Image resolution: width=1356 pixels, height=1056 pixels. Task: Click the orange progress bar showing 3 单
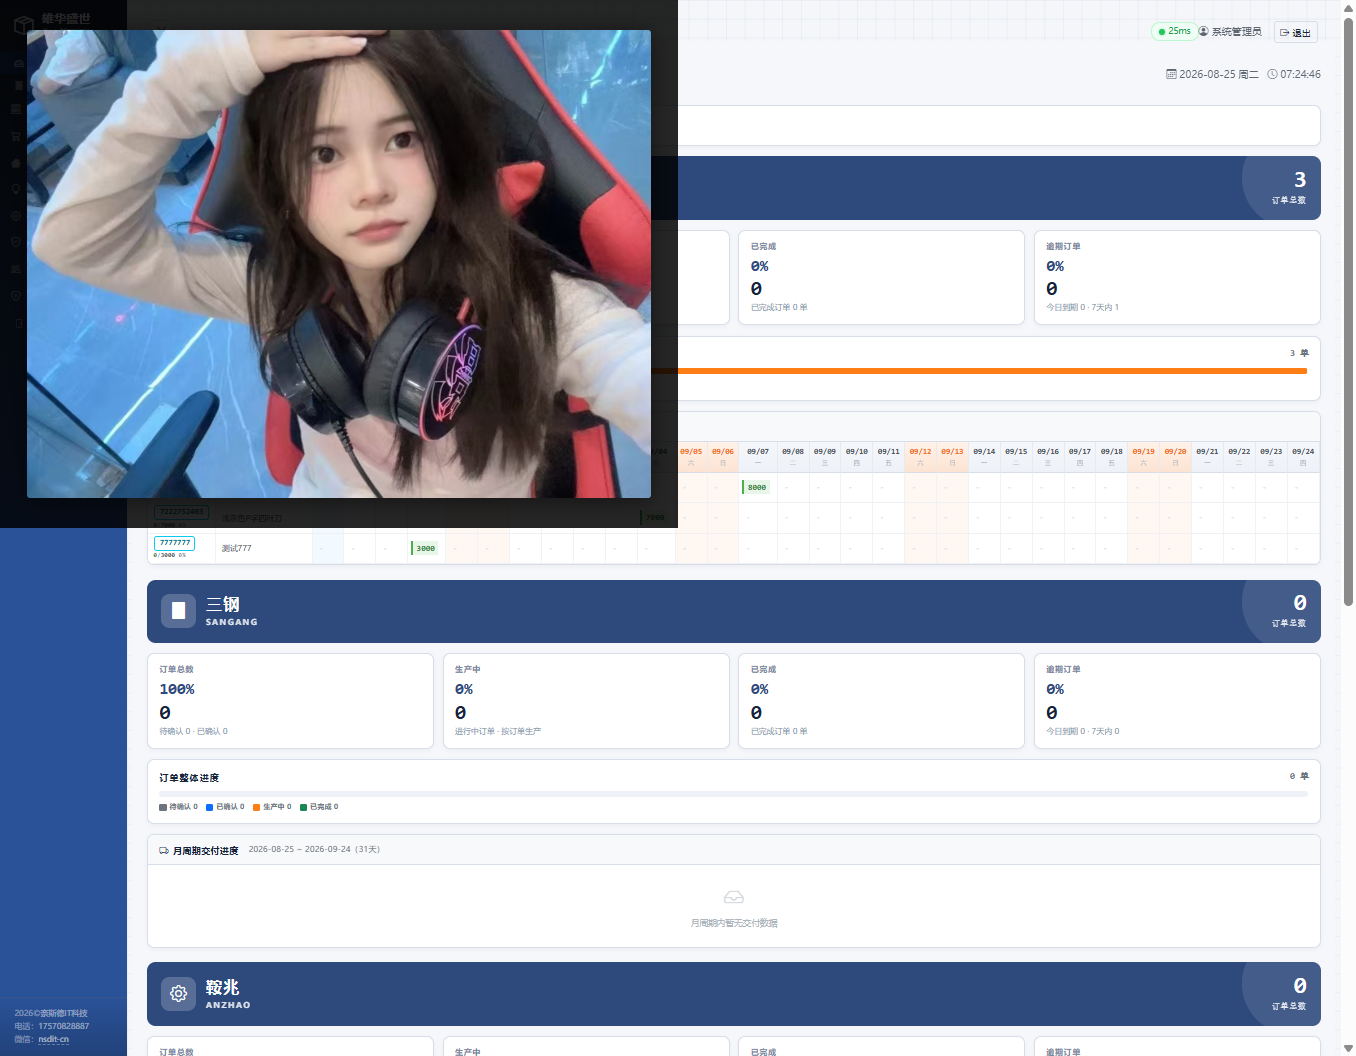pos(992,371)
